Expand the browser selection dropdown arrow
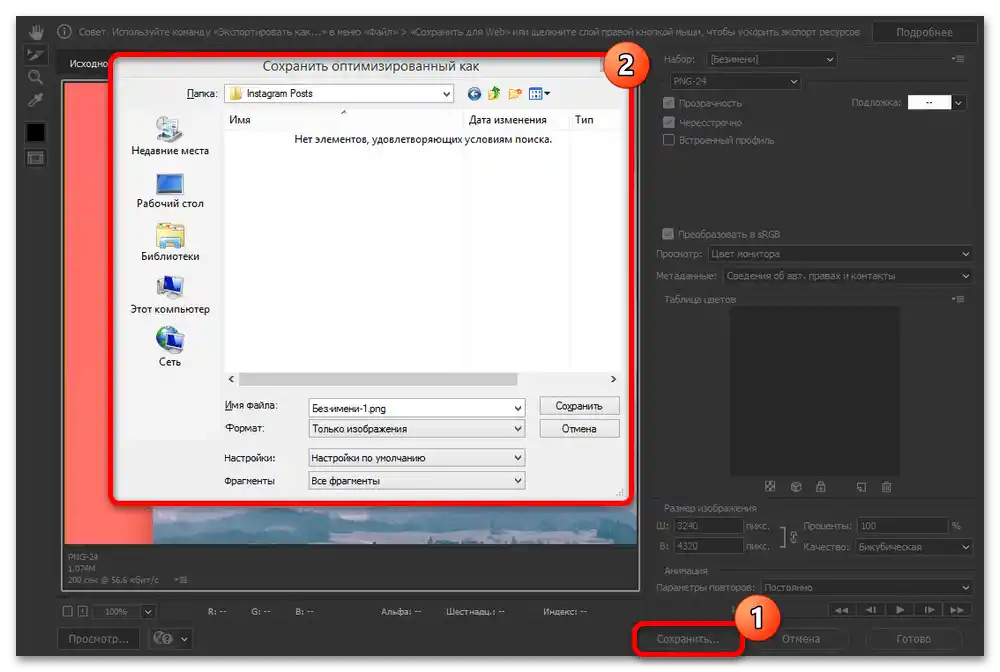The height and width of the screenshot is (672, 1000). pyautogui.click(x=184, y=638)
